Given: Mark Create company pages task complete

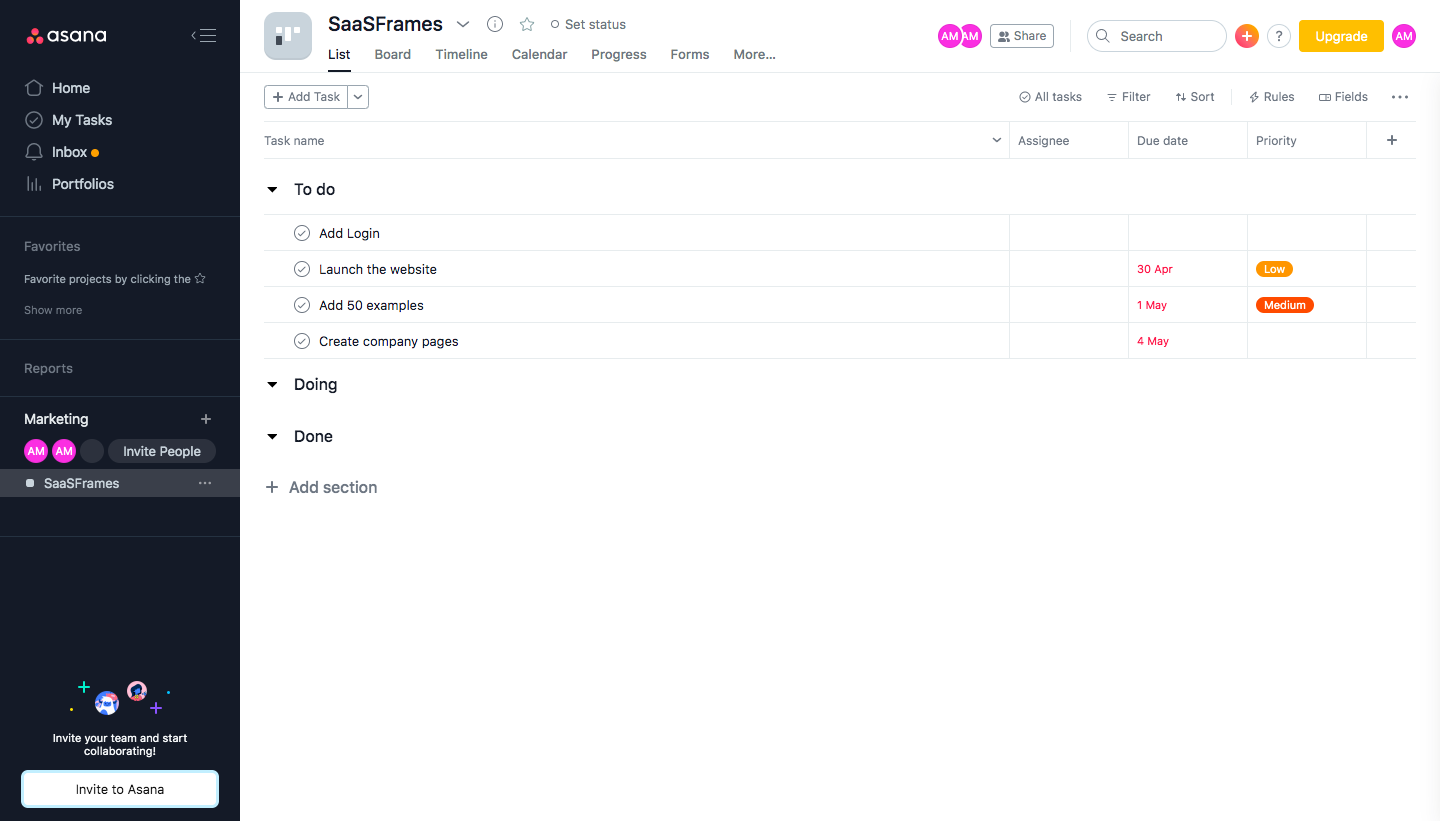Looking at the screenshot, I should click(x=302, y=341).
